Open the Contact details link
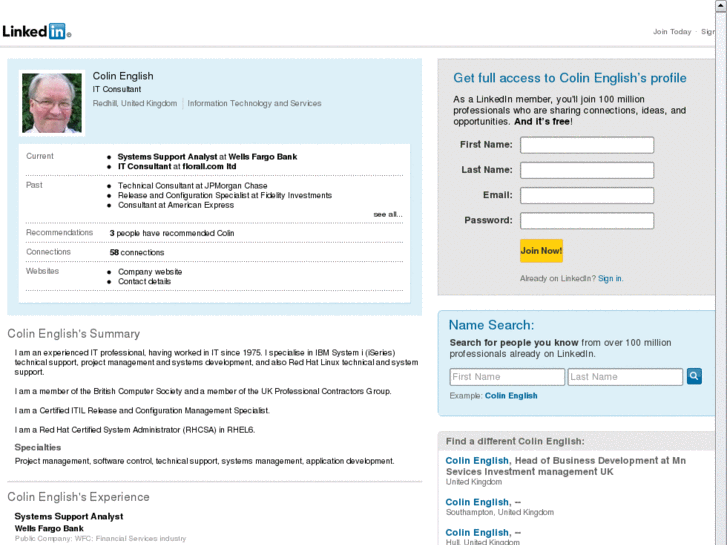 click(x=144, y=282)
